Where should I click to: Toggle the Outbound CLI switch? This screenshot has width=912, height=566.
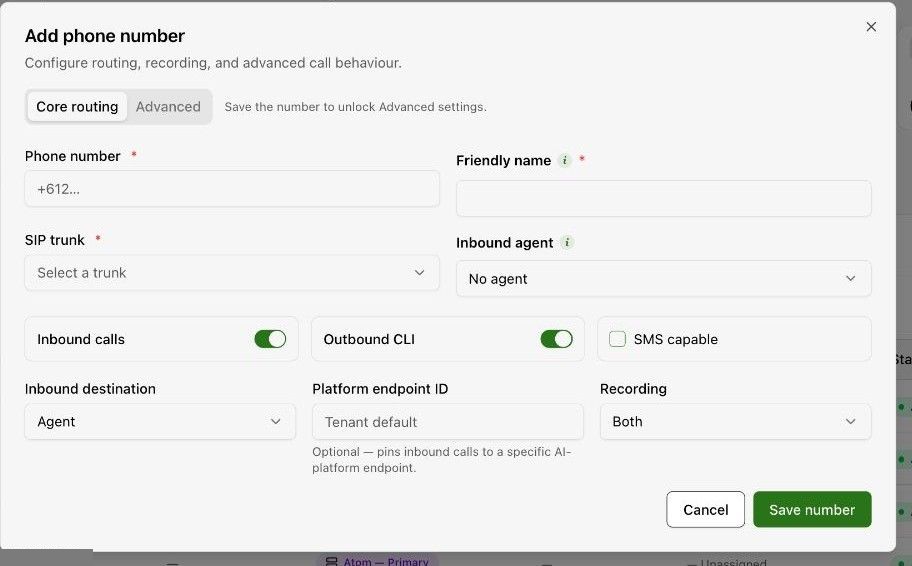click(x=556, y=339)
